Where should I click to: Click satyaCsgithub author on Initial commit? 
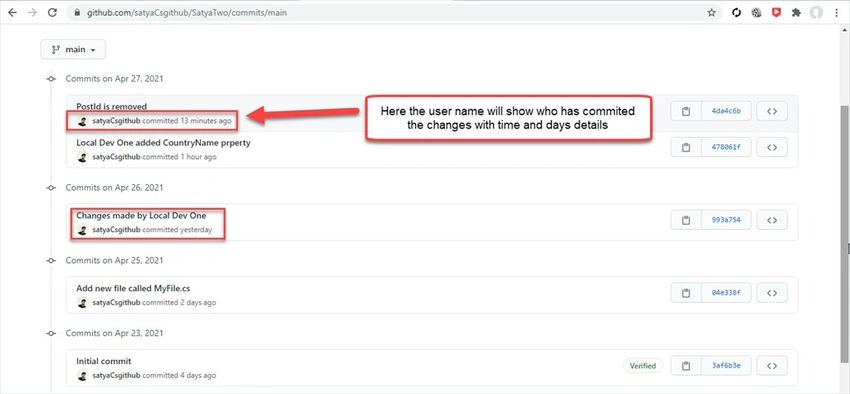tap(116, 375)
